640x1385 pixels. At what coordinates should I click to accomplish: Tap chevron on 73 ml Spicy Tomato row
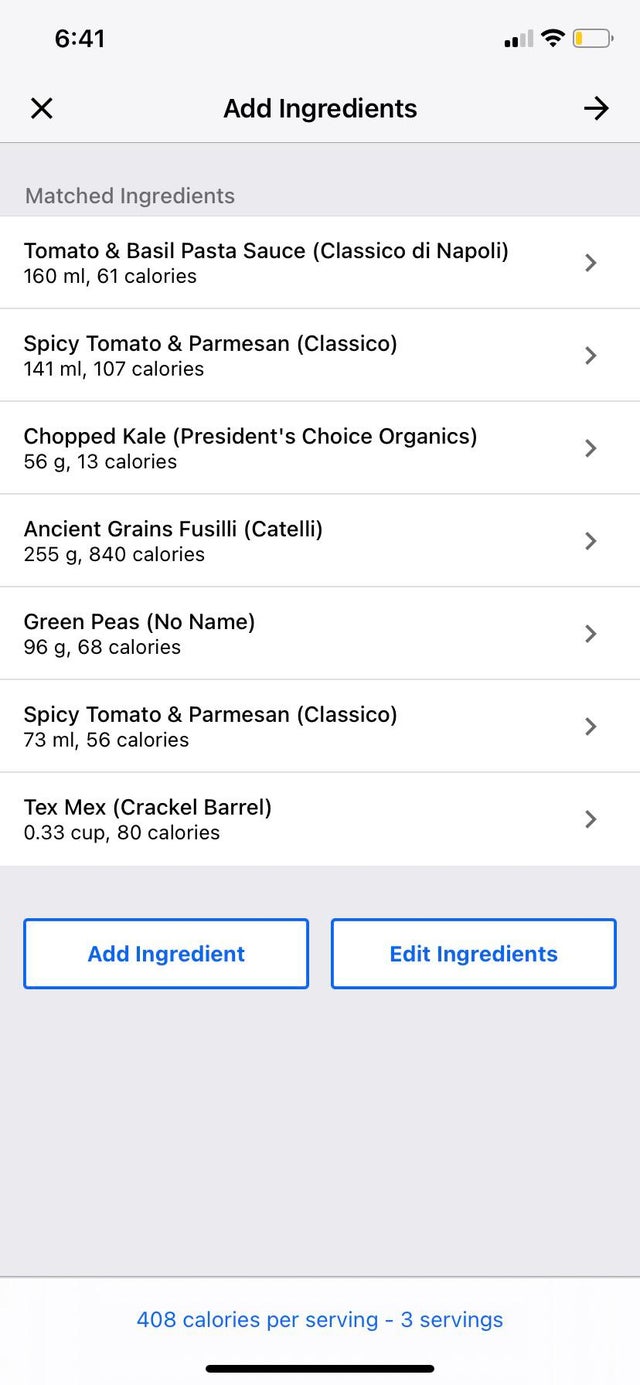(x=591, y=726)
